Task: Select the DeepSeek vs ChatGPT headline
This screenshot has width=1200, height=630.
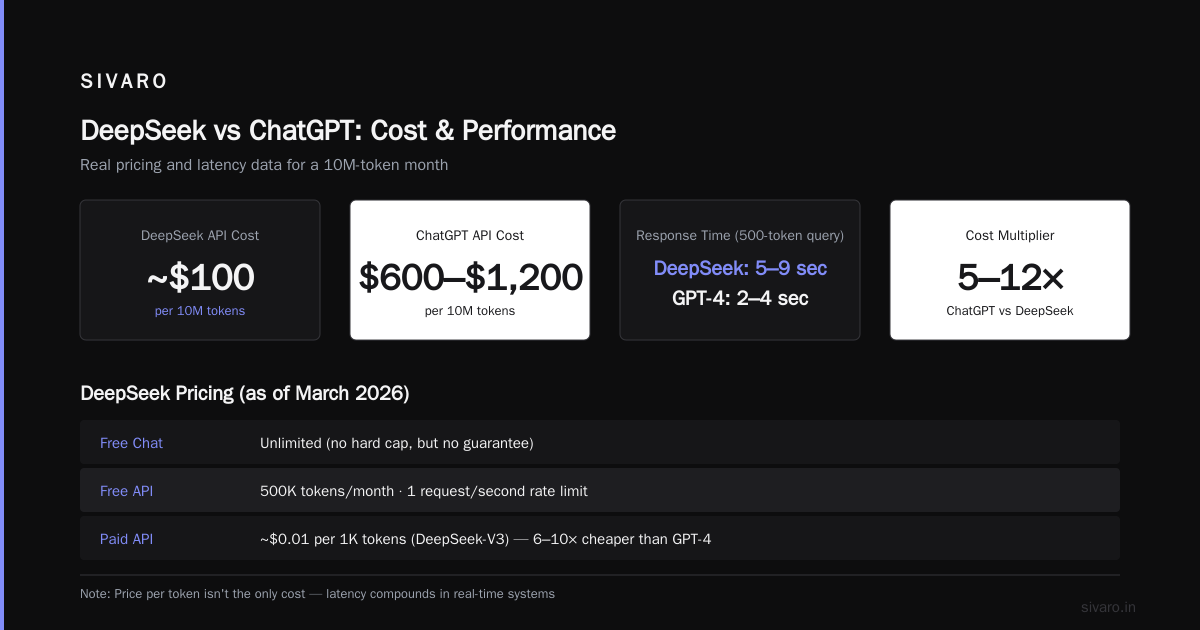Action: tap(348, 130)
